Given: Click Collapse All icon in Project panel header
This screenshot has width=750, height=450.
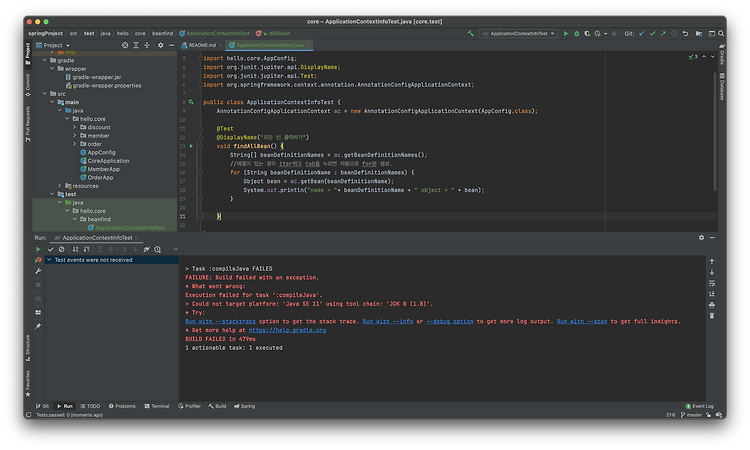Looking at the screenshot, I should 147,45.
